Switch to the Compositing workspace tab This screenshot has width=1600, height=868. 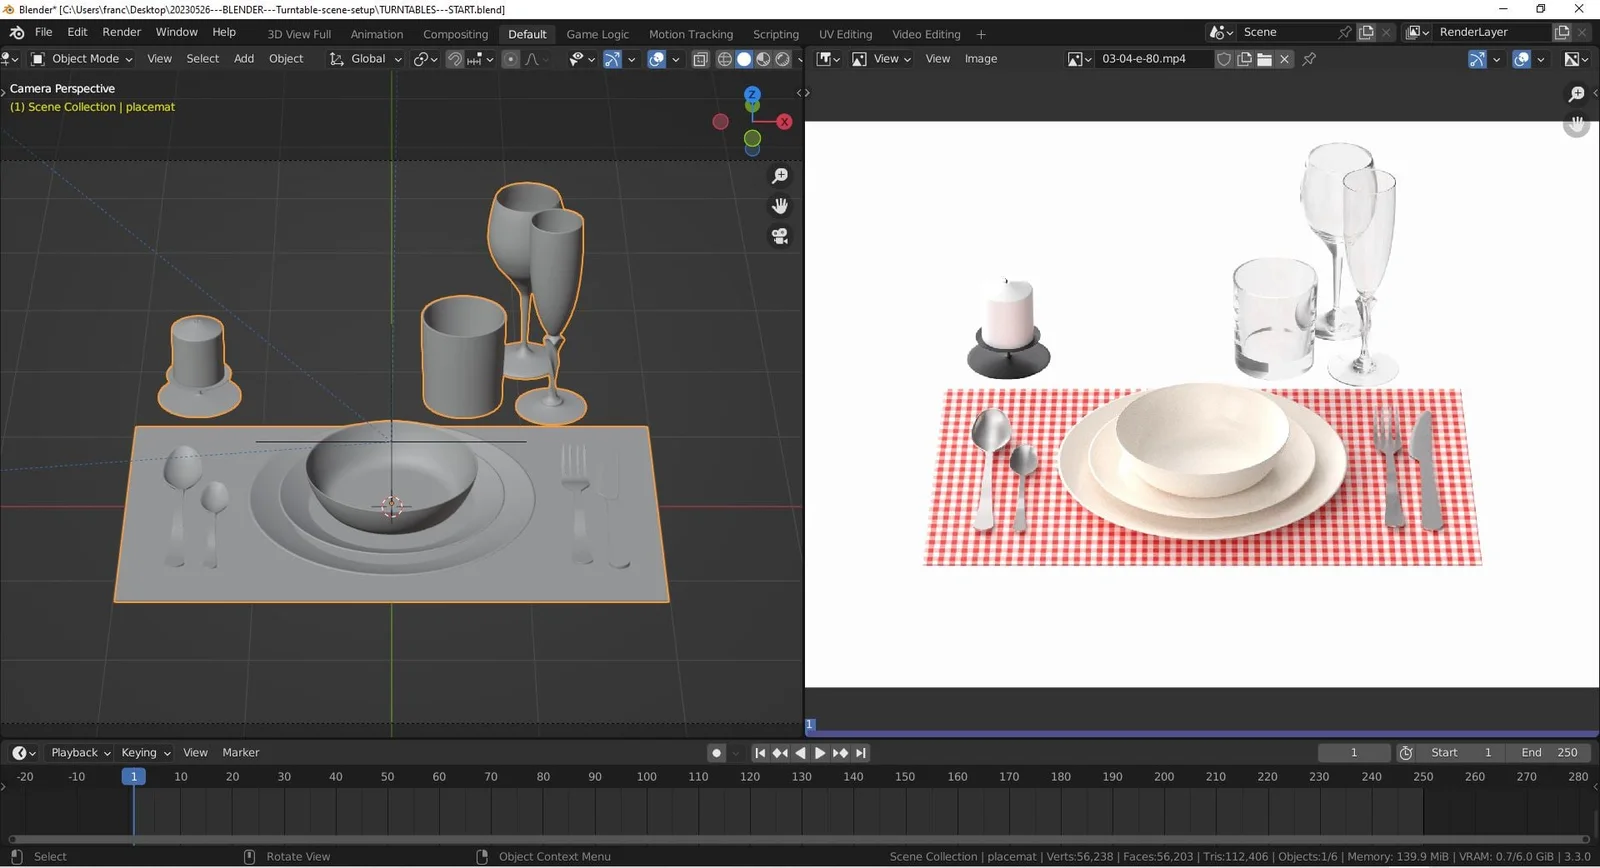tap(455, 34)
